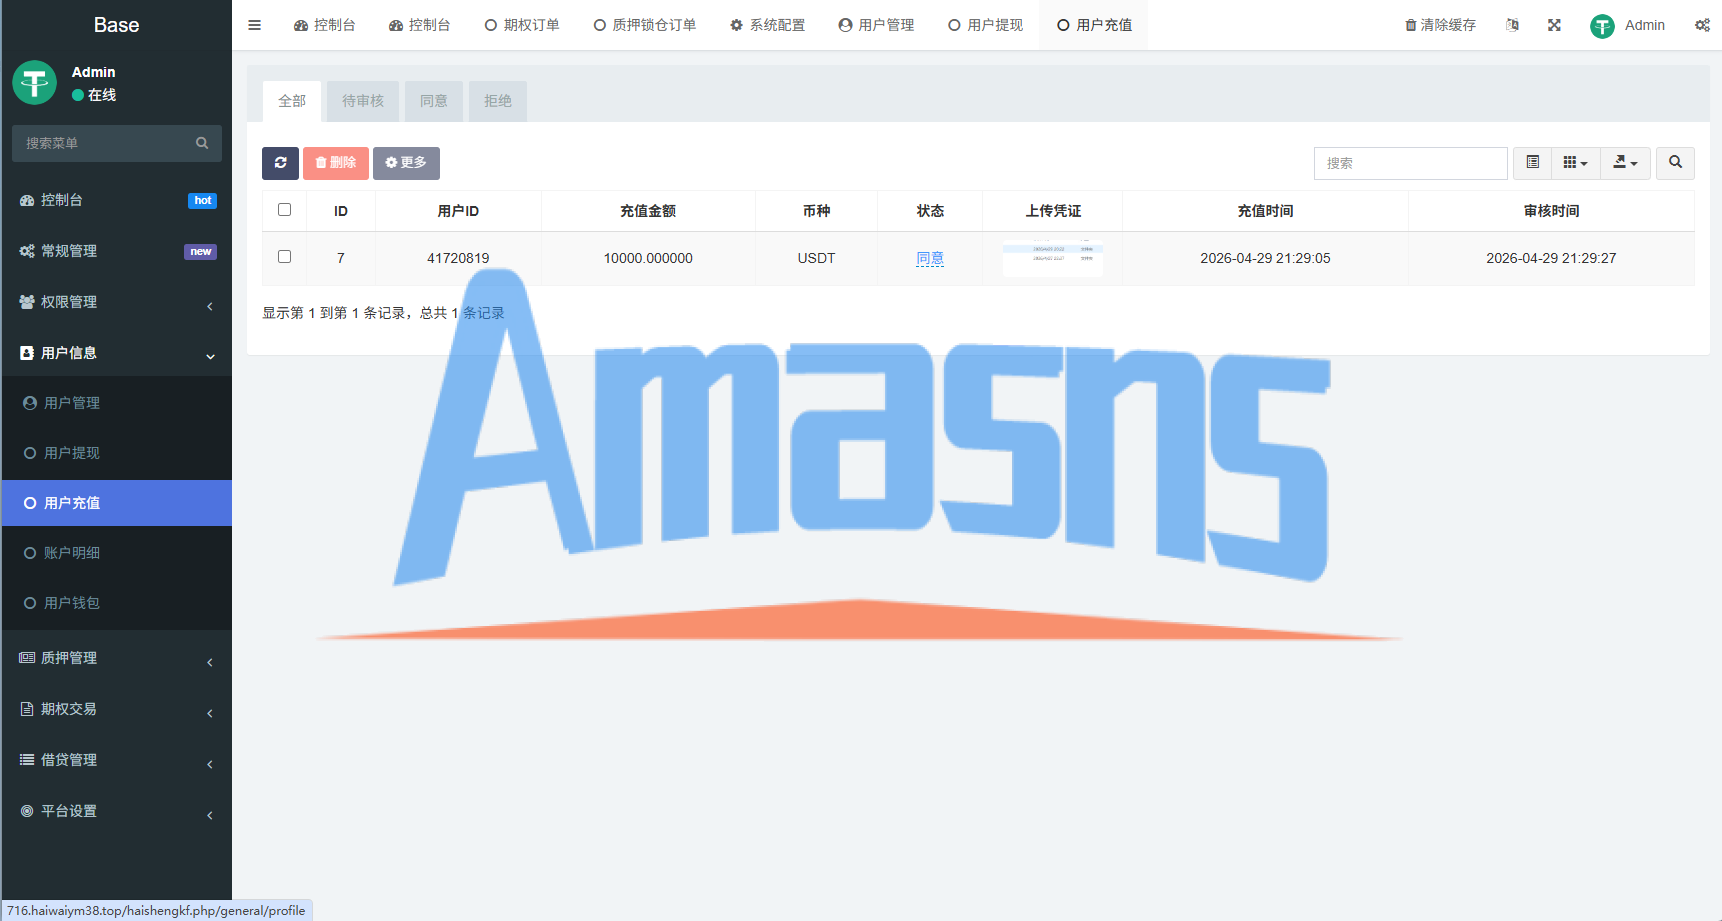Expand the 借贷管理 sidebar menu
Screen dimensions: 1722x921
tap(117, 760)
